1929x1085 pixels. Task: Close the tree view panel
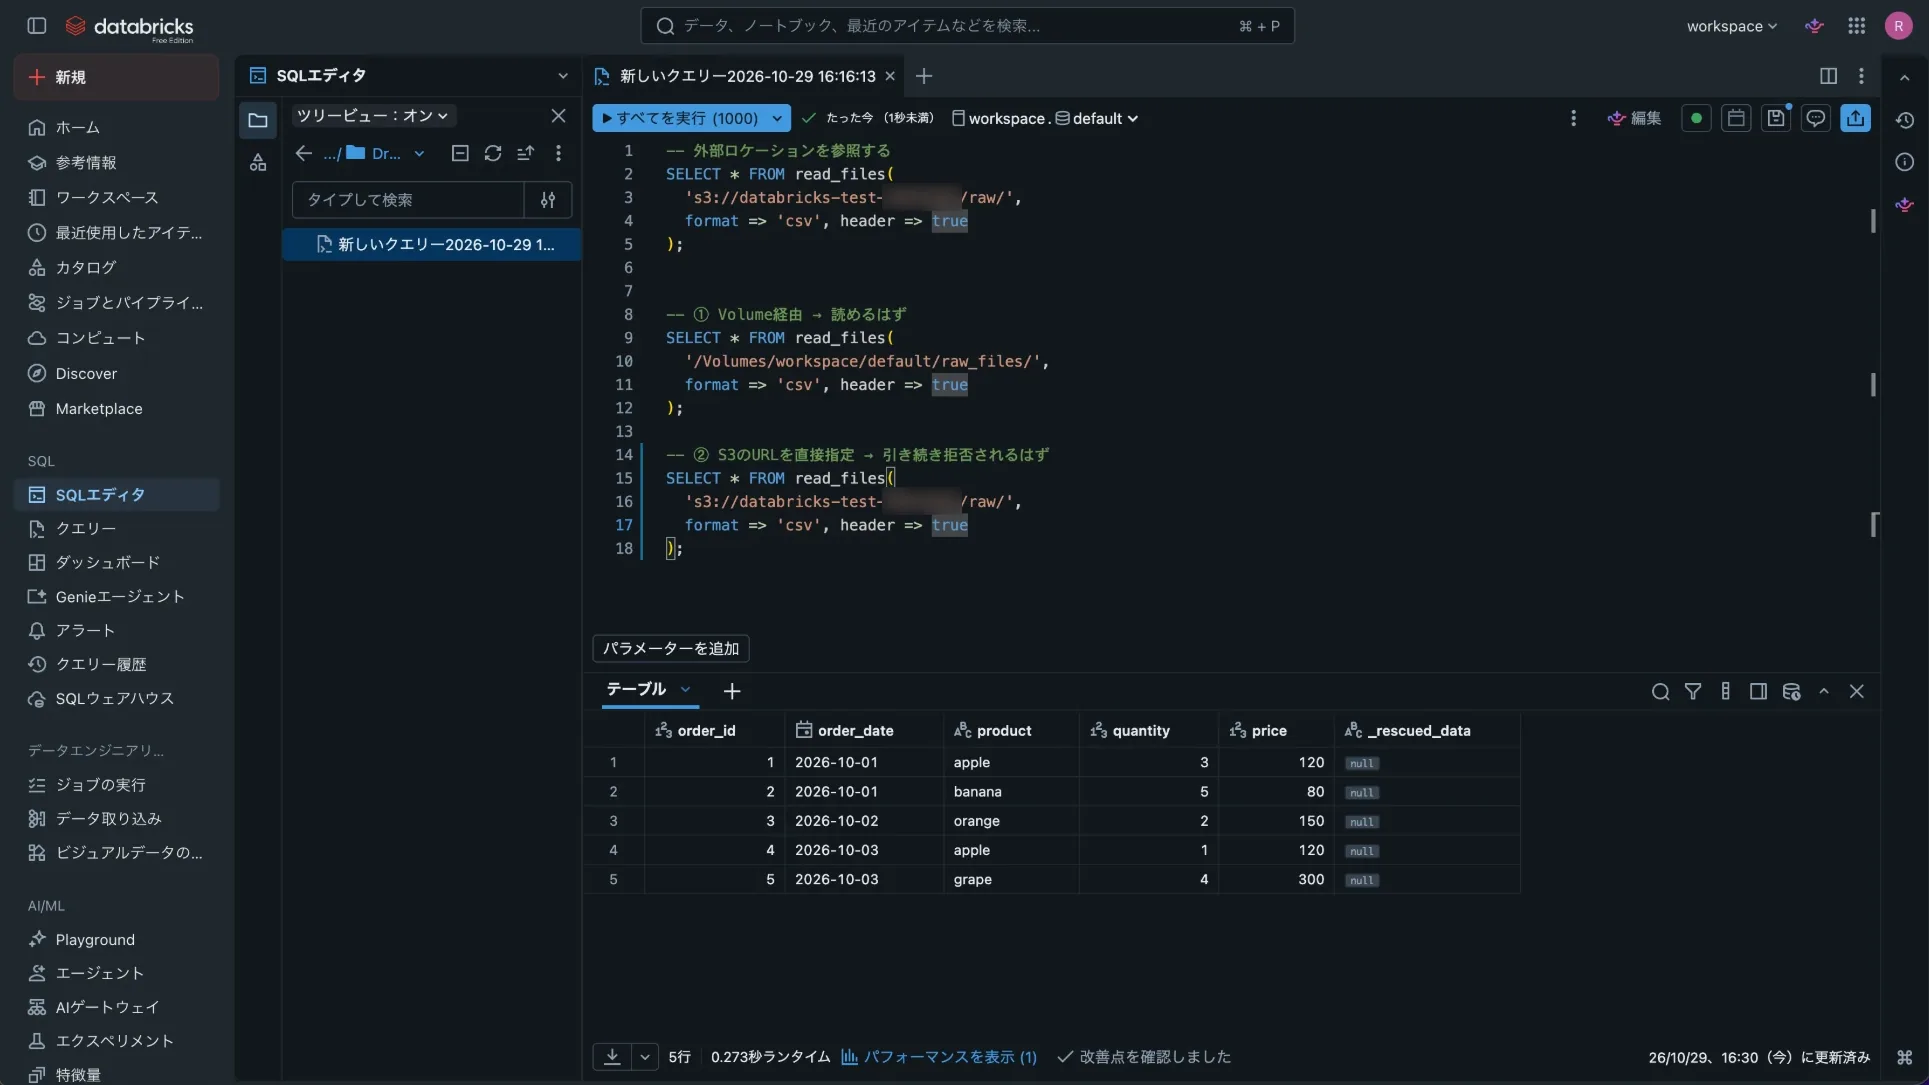(x=558, y=116)
